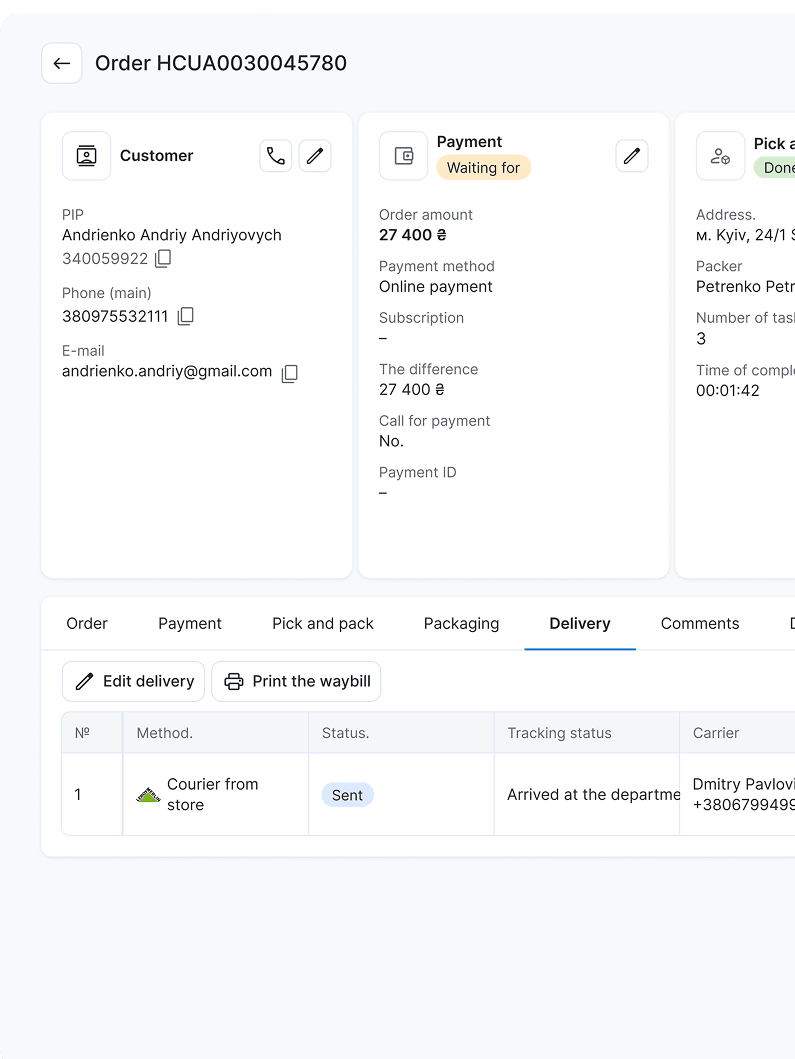Click the Order amount 27 400 value
Screen dimensions: 795x1059
[x=413, y=235]
